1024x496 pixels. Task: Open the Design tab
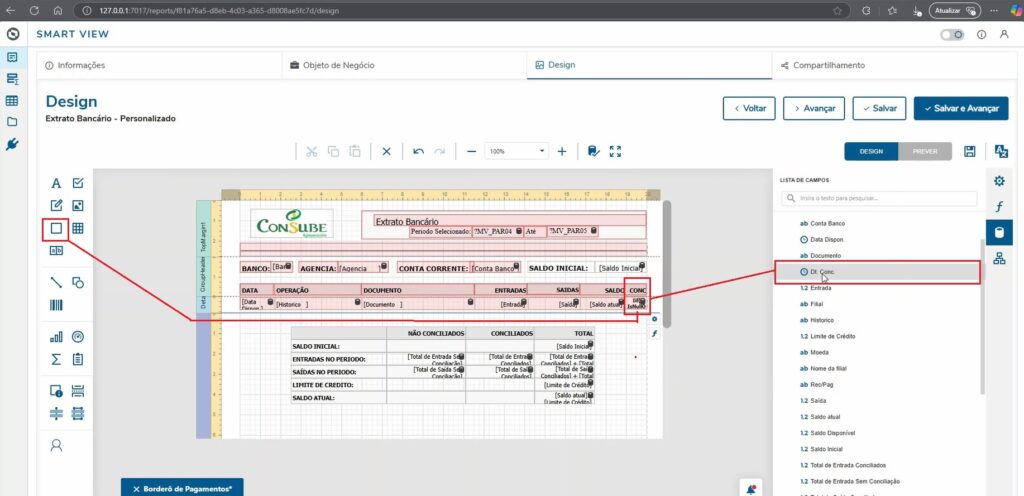pyautogui.click(x=649, y=65)
